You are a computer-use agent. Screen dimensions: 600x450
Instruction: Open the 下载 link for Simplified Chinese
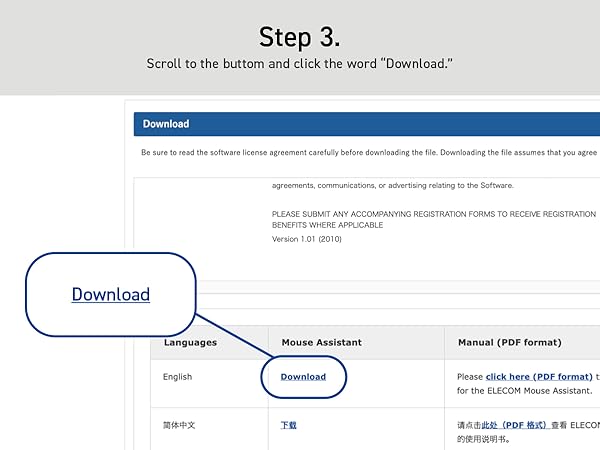click(x=288, y=425)
